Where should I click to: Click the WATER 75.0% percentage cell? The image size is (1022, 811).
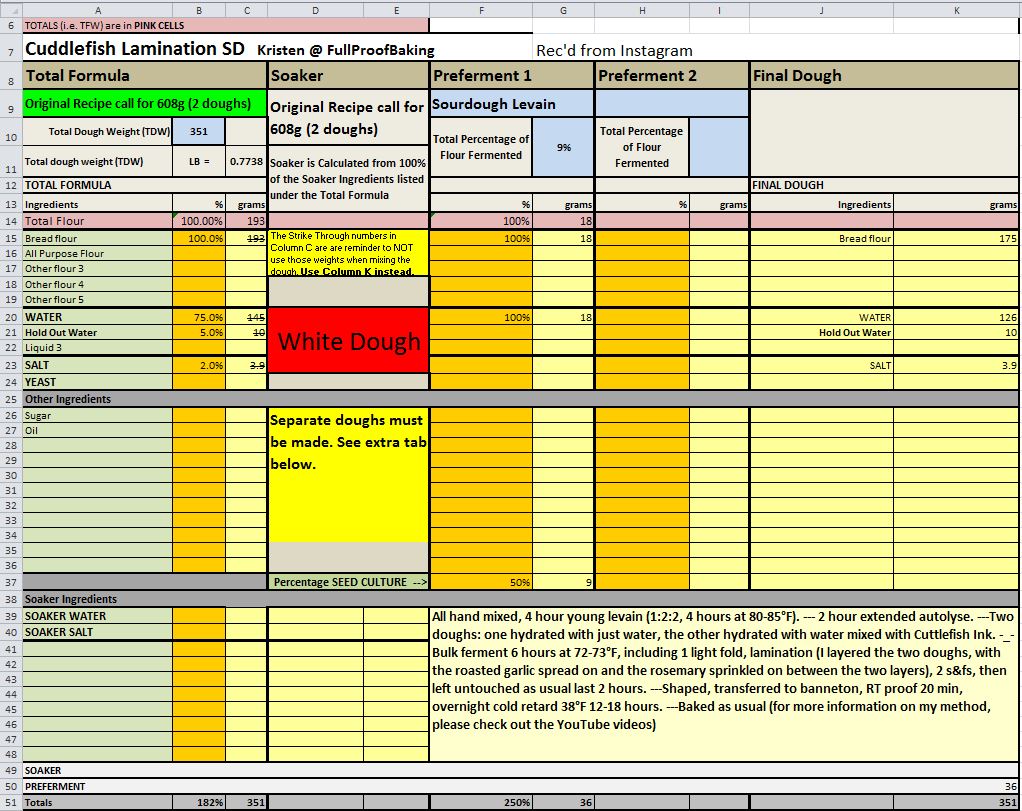click(198, 317)
